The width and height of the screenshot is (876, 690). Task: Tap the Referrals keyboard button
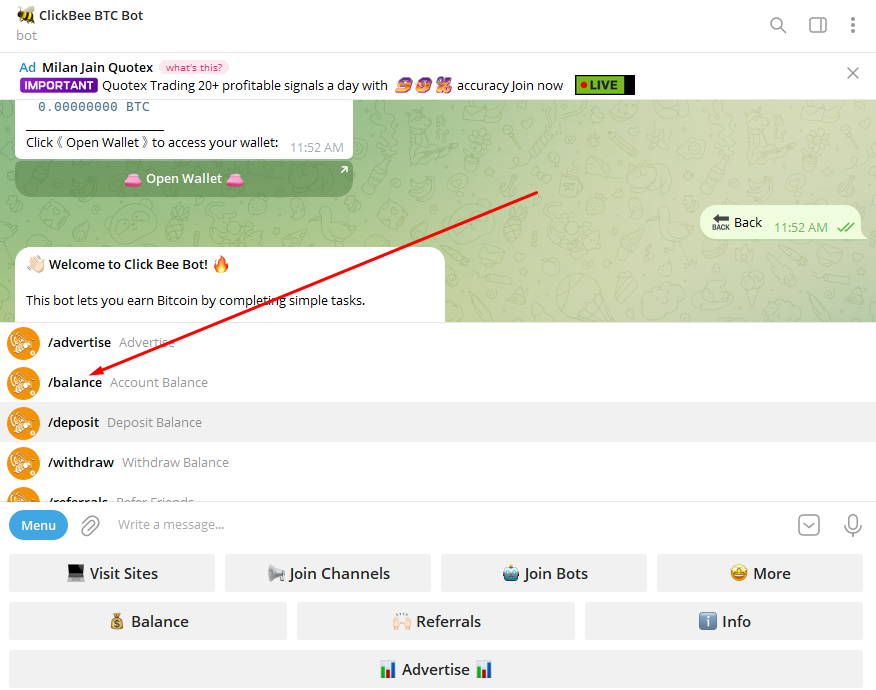coord(436,621)
